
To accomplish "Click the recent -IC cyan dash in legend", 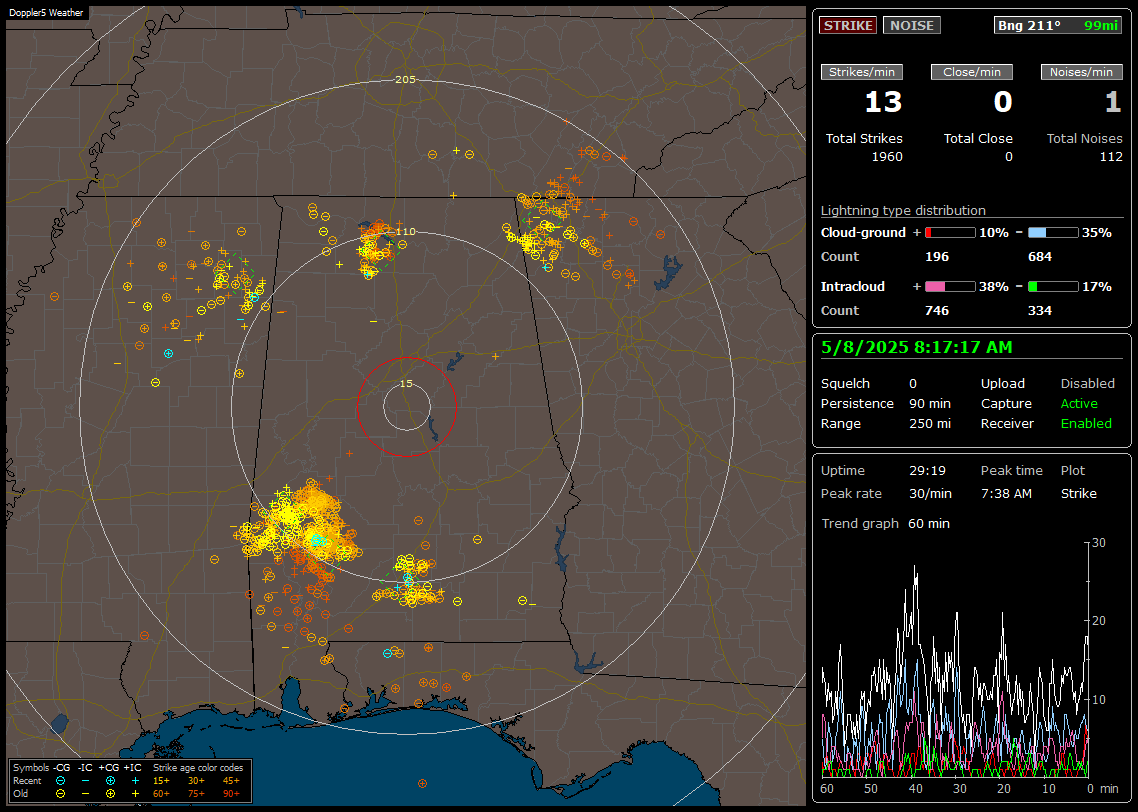I will coord(86,781).
